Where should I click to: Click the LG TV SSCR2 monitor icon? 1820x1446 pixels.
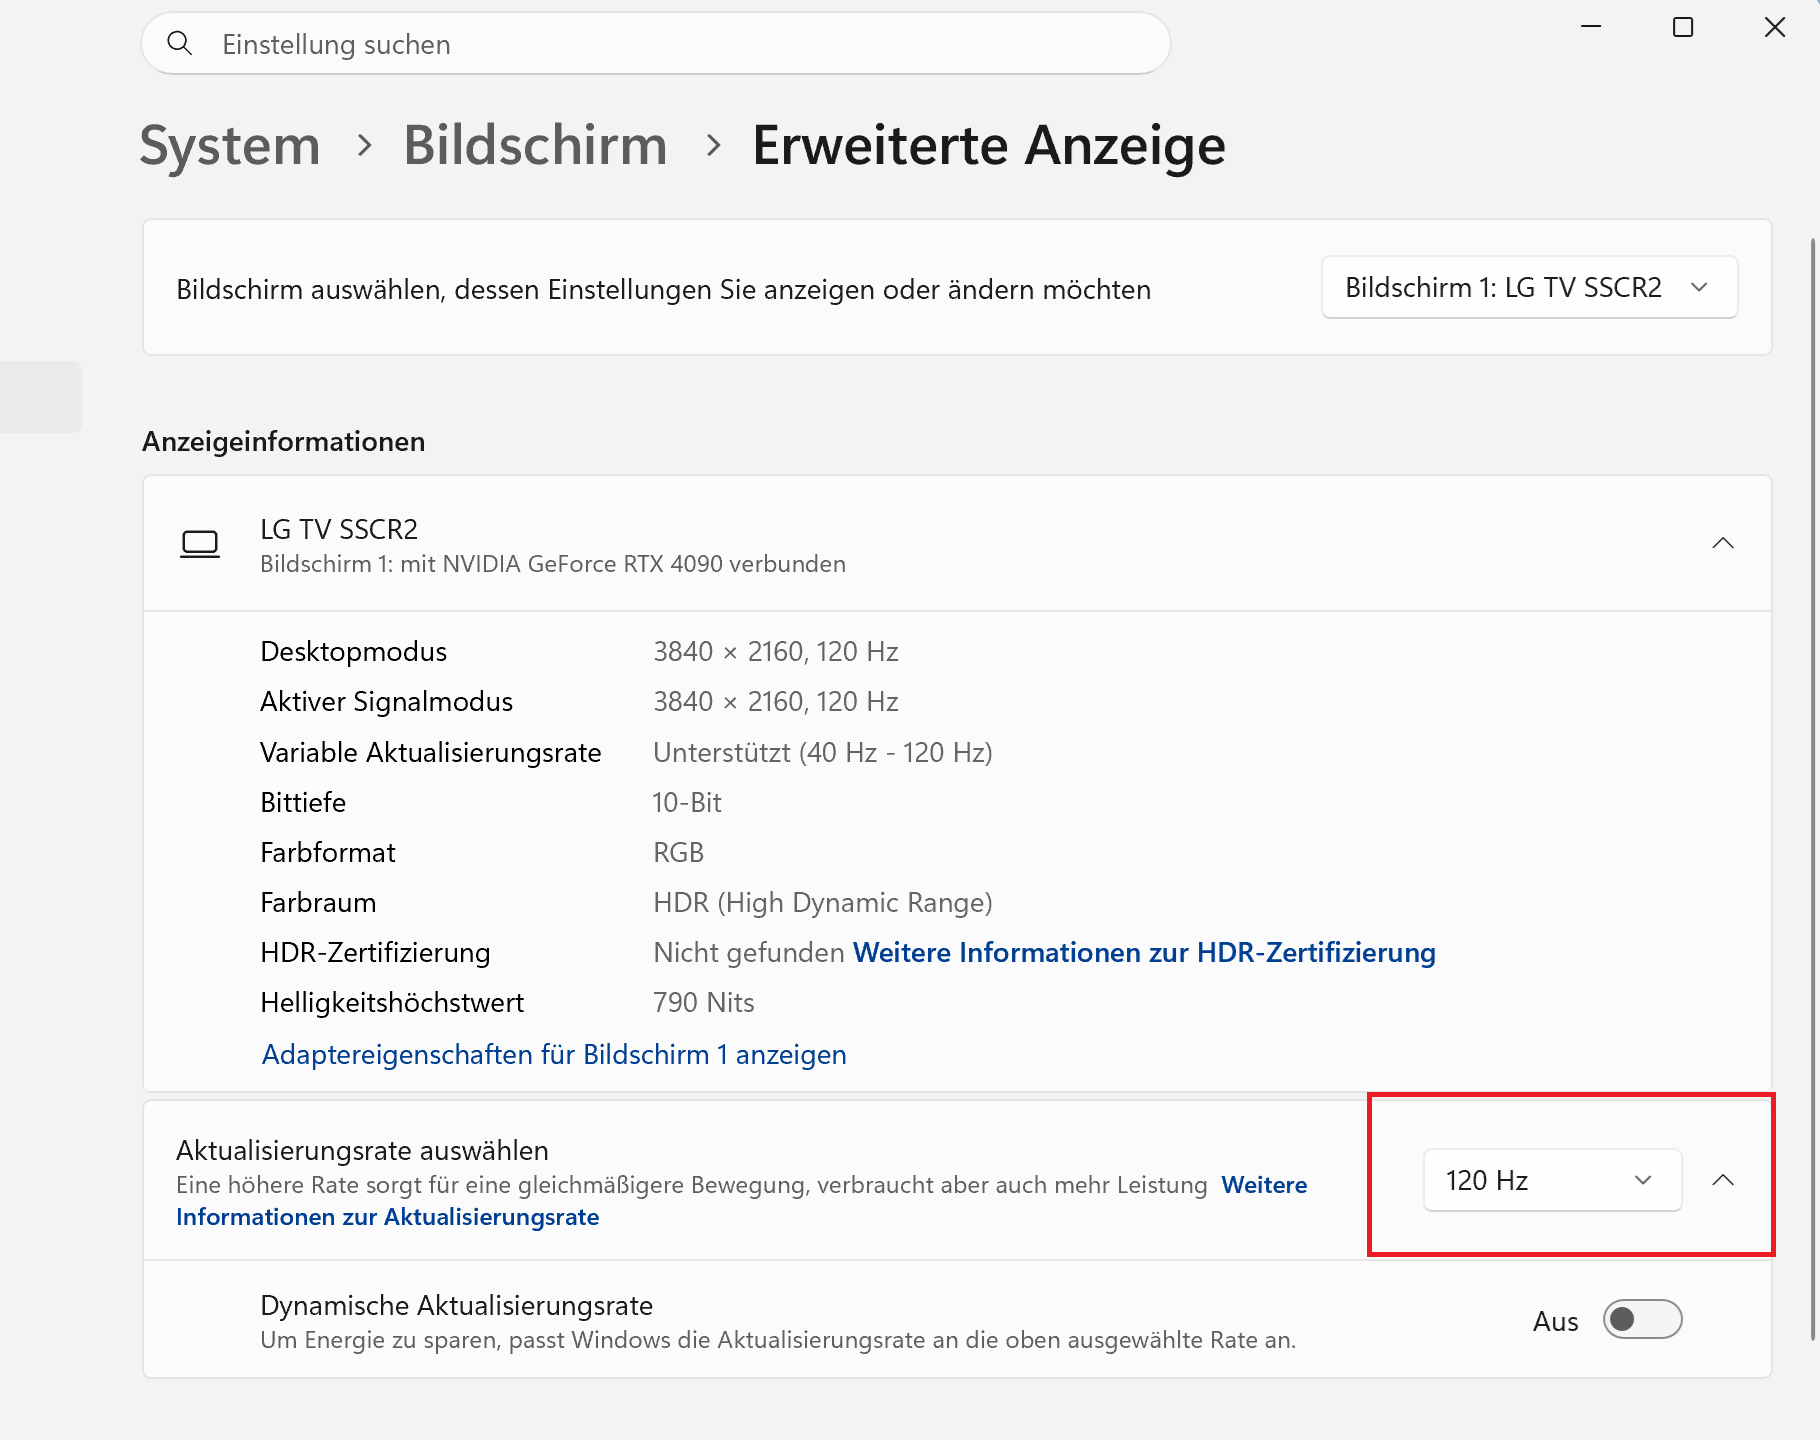(x=200, y=544)
